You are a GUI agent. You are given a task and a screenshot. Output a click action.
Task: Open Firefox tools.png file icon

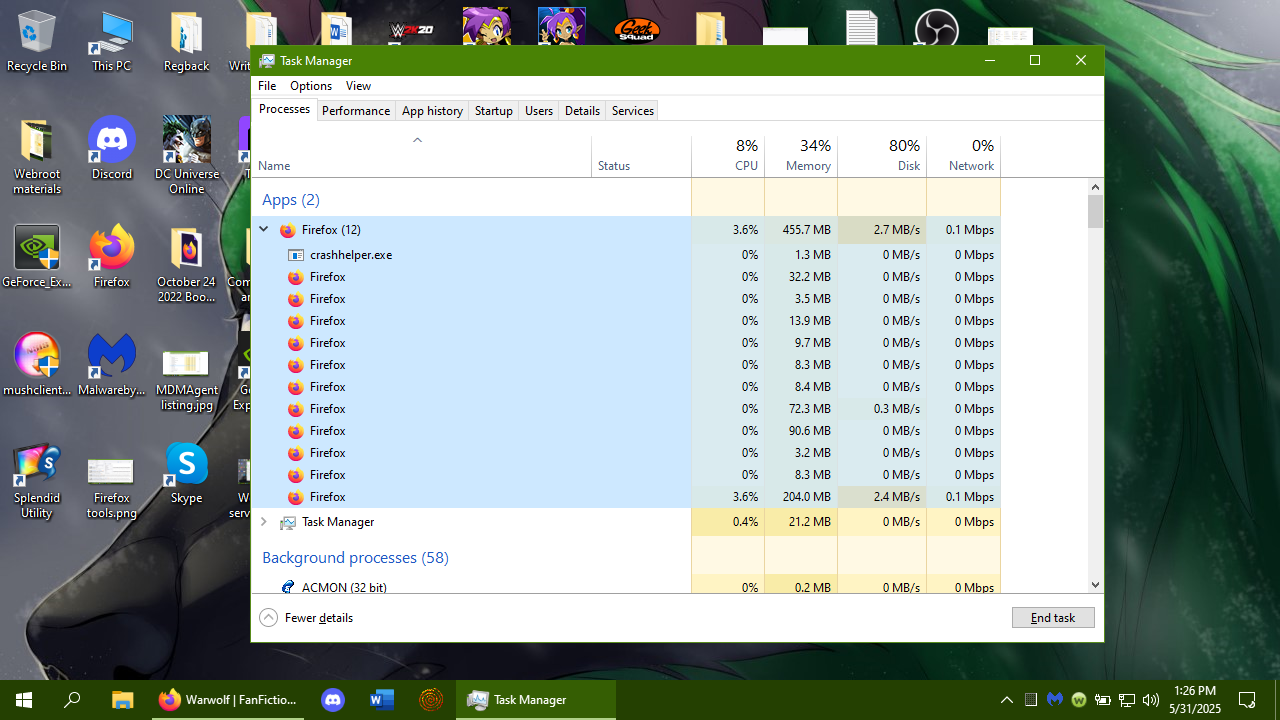(111, 487)
